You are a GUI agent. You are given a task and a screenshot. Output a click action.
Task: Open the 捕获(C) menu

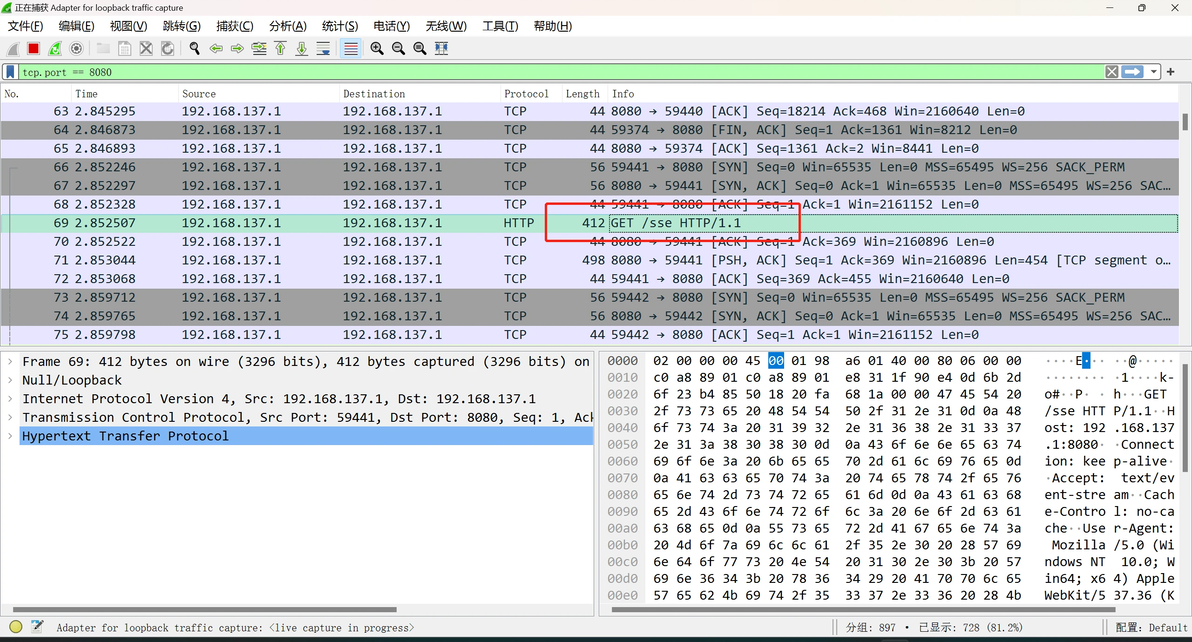(x=235, y=26)
